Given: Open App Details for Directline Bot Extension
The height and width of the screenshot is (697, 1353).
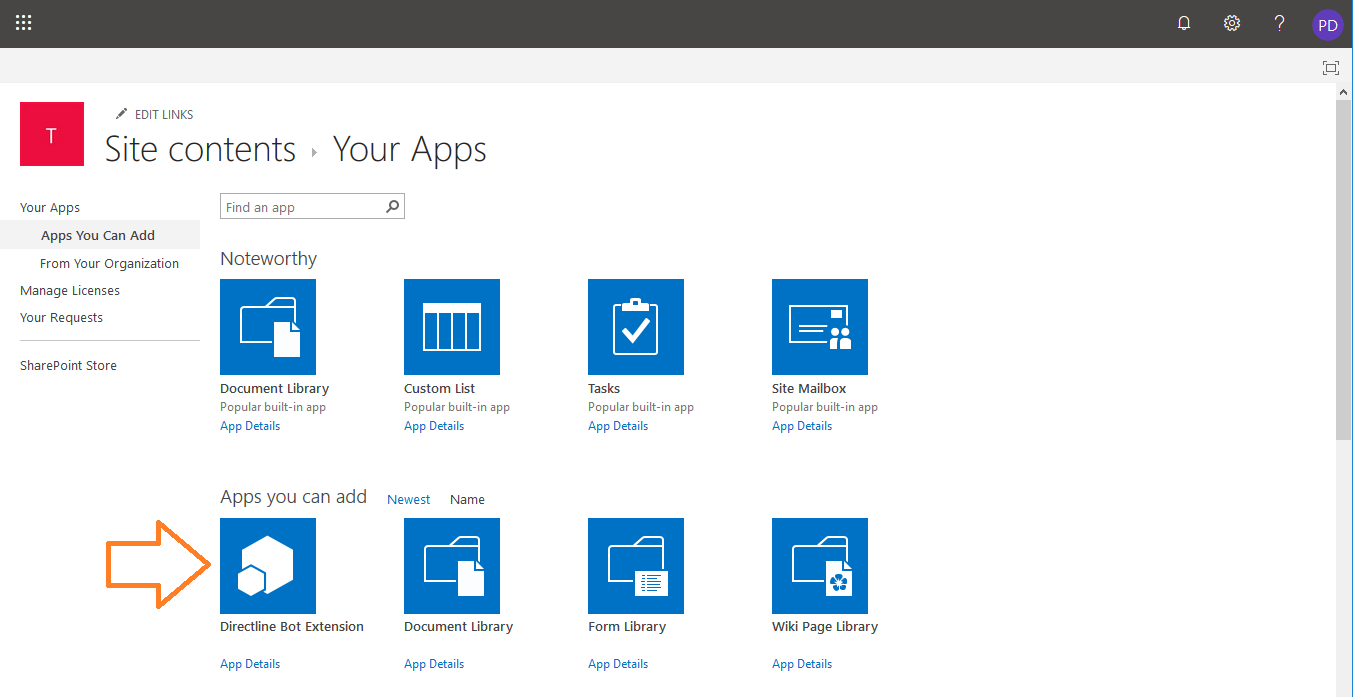Looking at the screenshot, I should [x=250, y=664].
